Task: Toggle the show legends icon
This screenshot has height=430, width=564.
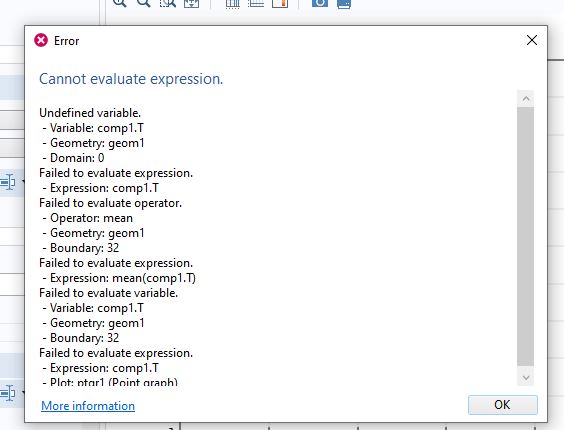Action: tap(280, 3)
